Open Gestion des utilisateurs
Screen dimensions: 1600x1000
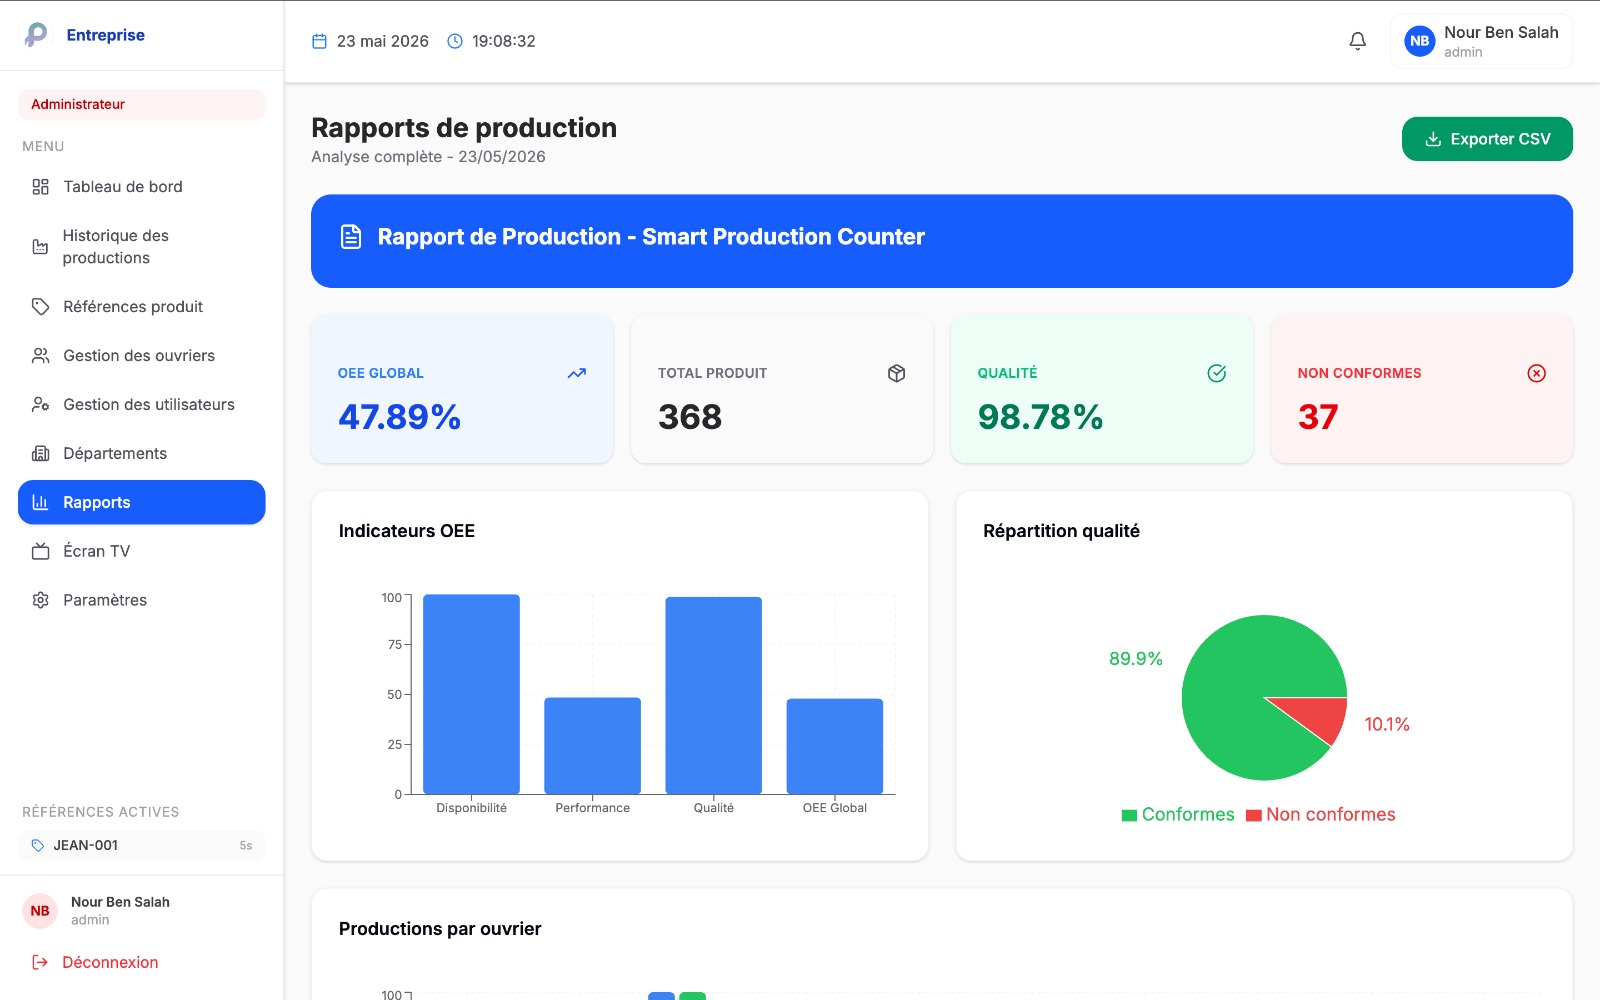click(142, 405)
